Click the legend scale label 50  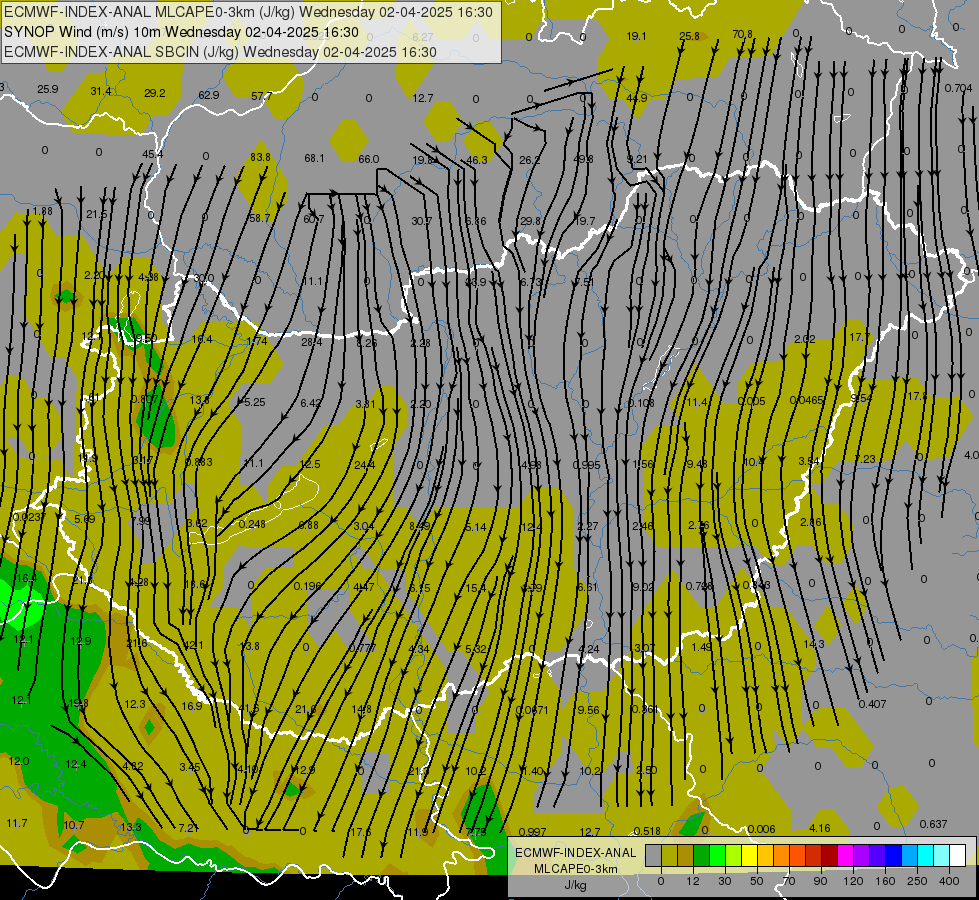pyautogui.click(x=756, y=881)
